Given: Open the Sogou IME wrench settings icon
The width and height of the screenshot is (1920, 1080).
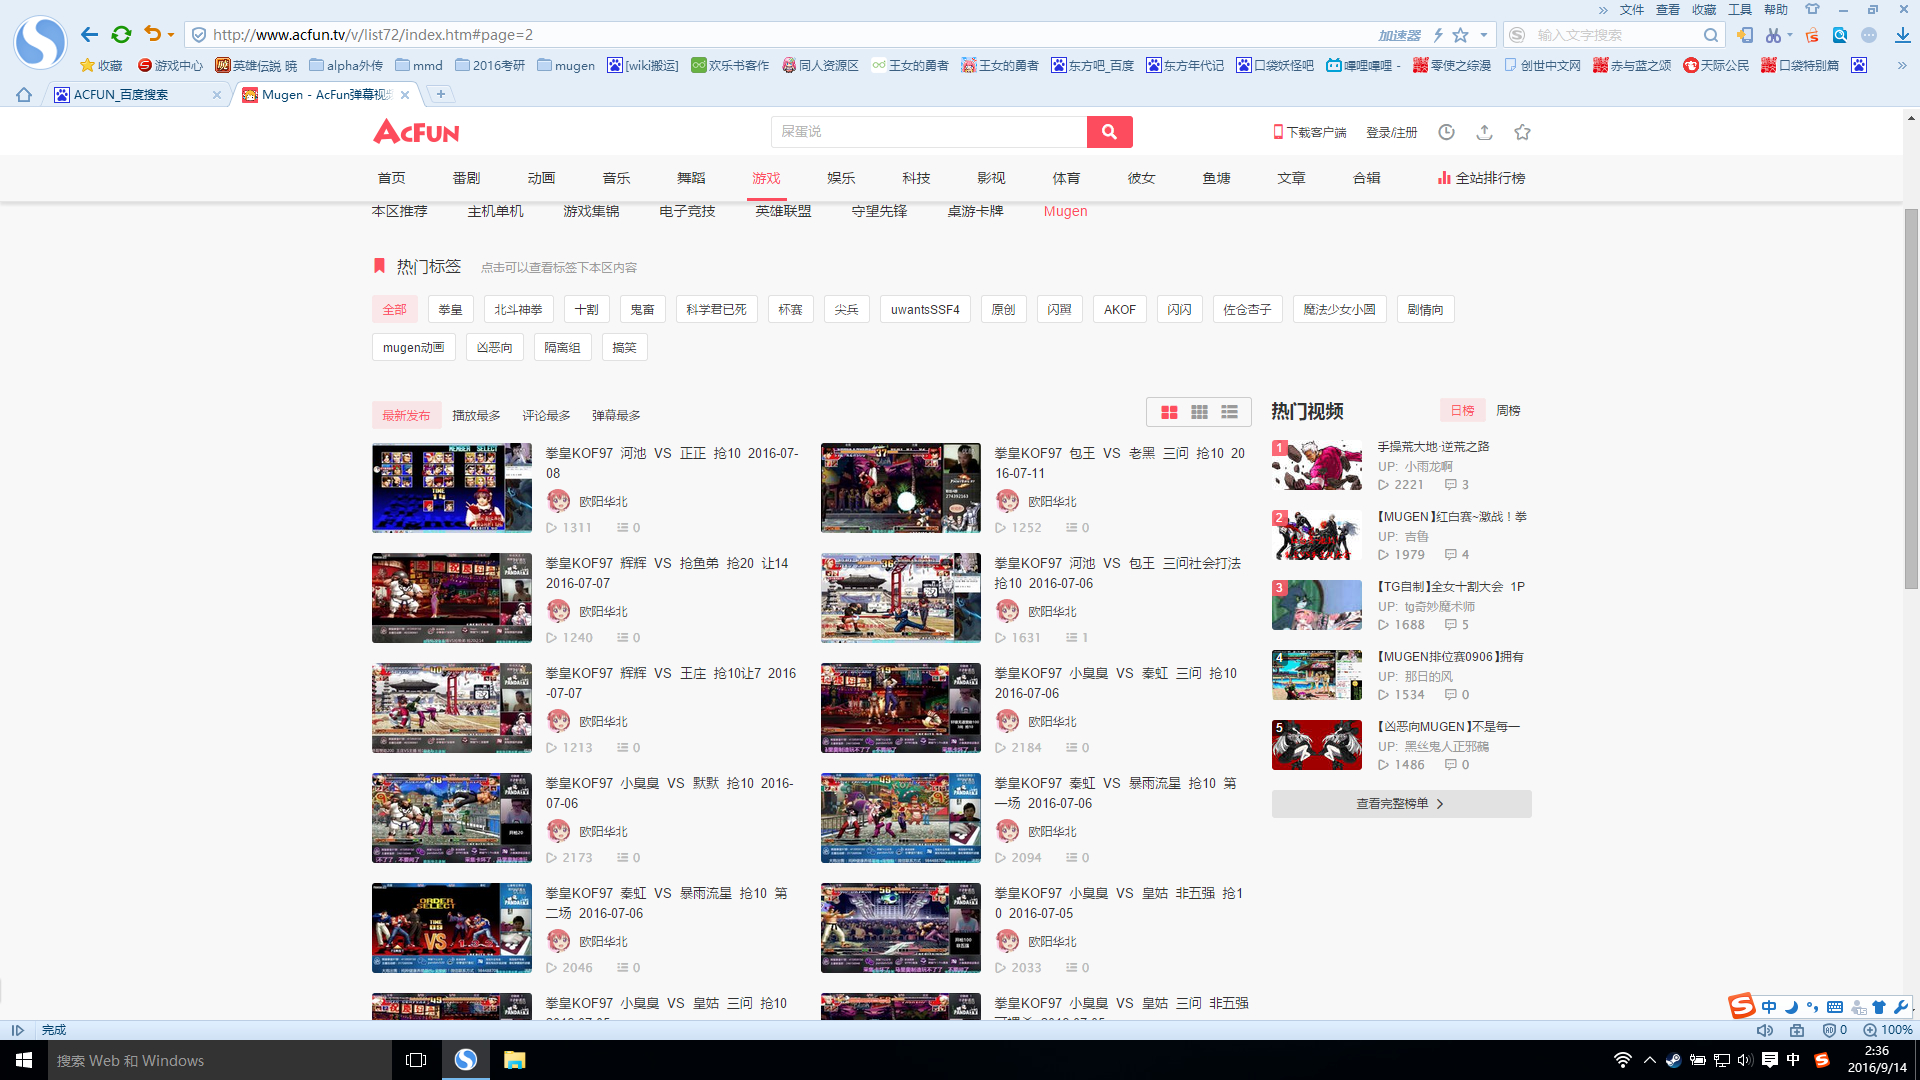Looking at the screenshot, I should 1900,1007.
